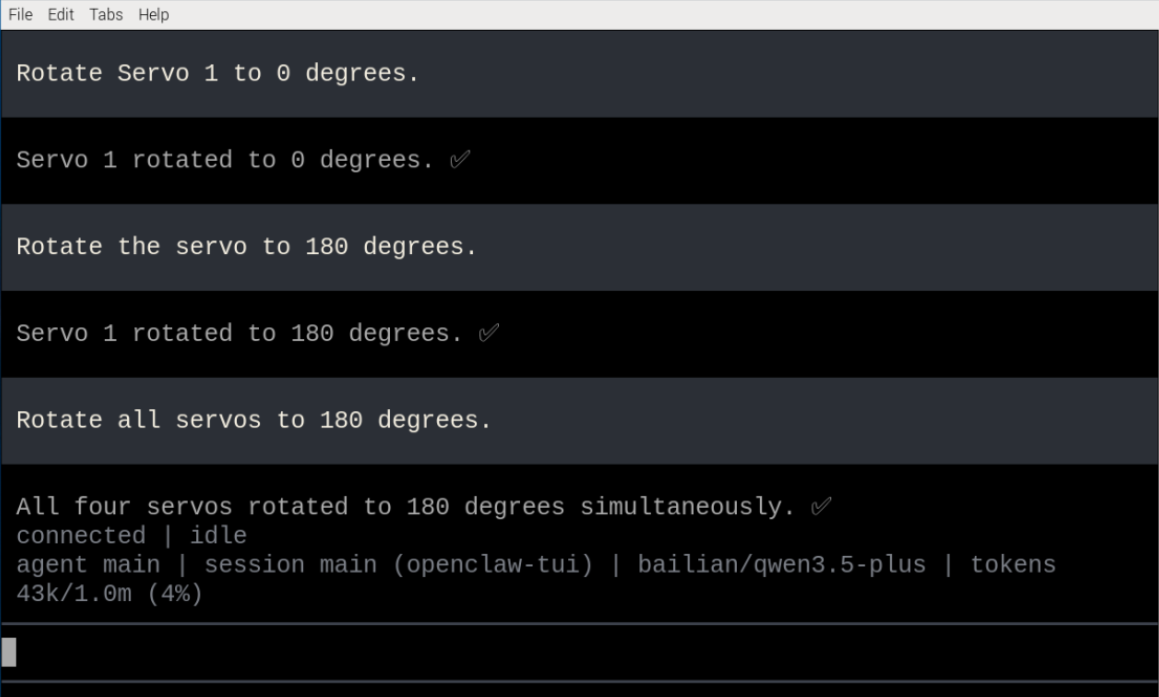Click the message 'Rotate all servos to 180 degrees.'

[x=254, y=420]
